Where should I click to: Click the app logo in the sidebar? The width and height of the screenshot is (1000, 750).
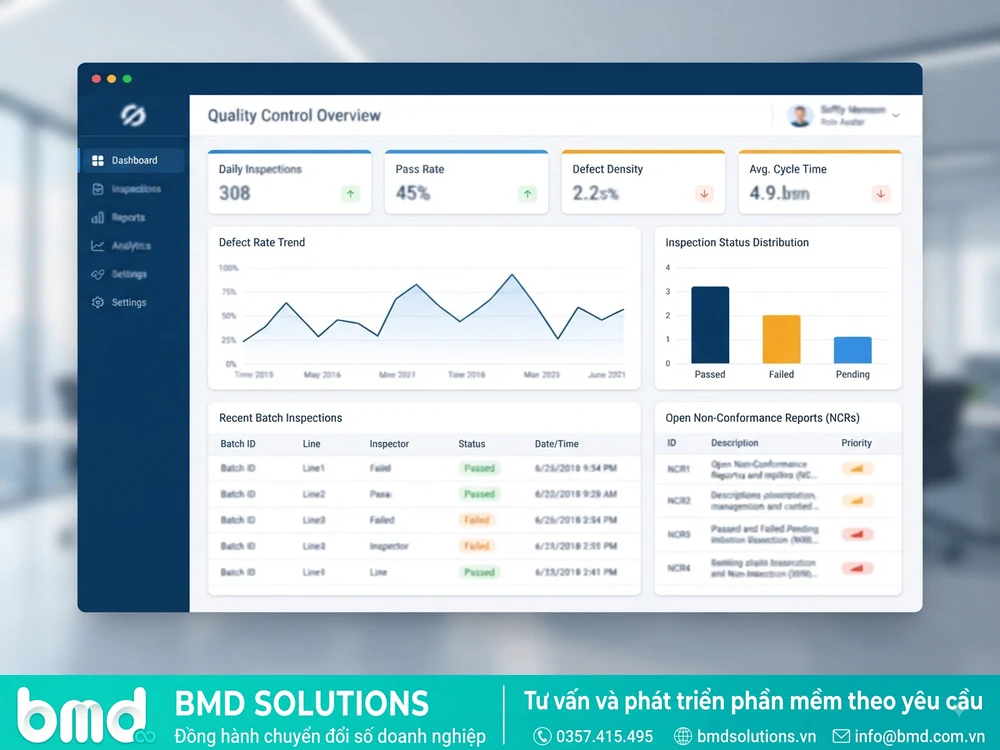pos(133,115)
